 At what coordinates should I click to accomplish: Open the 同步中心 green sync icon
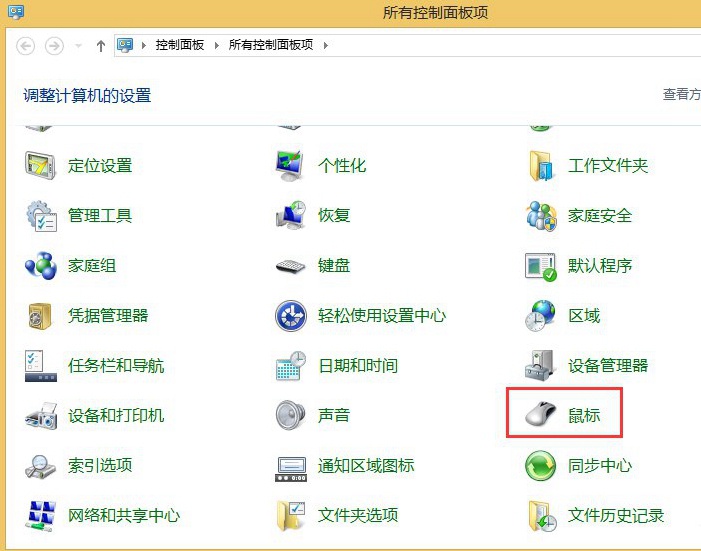point(541,466)
